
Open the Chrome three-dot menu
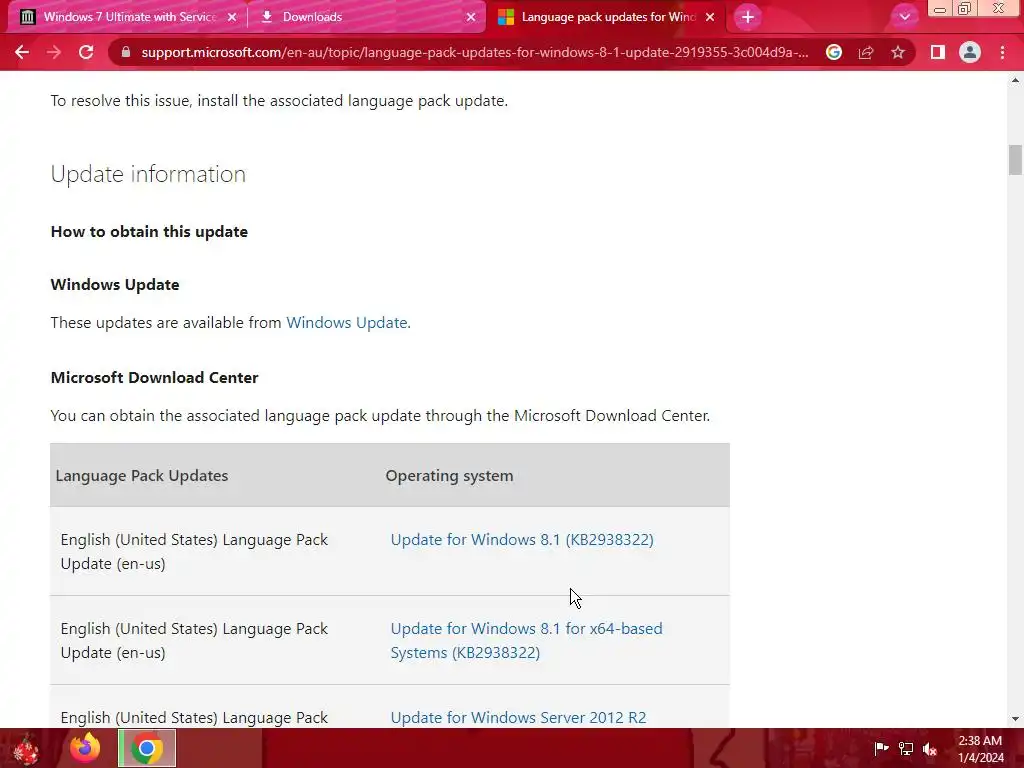1002,52
